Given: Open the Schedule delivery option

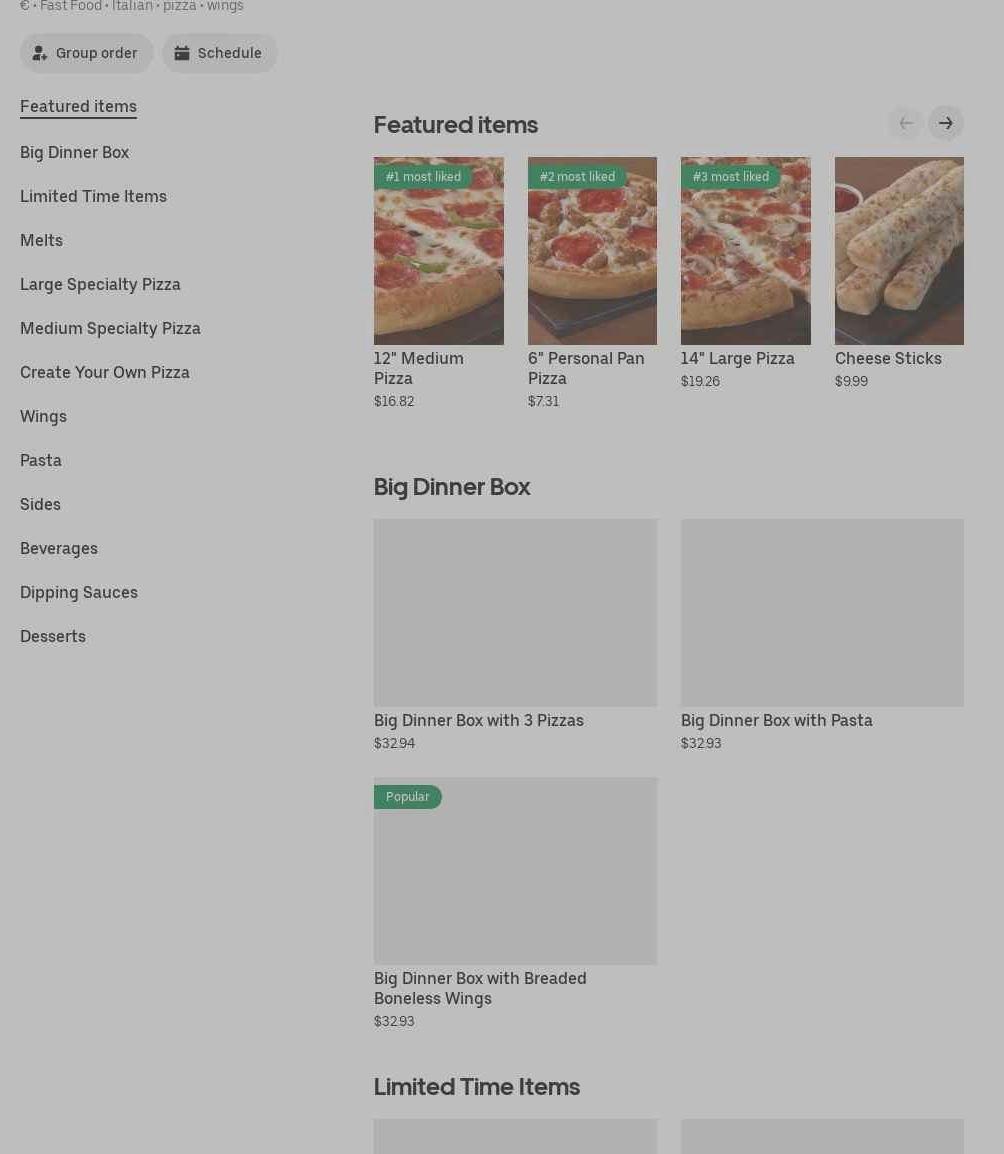Looking at the screenshot, I should [219, 53].
